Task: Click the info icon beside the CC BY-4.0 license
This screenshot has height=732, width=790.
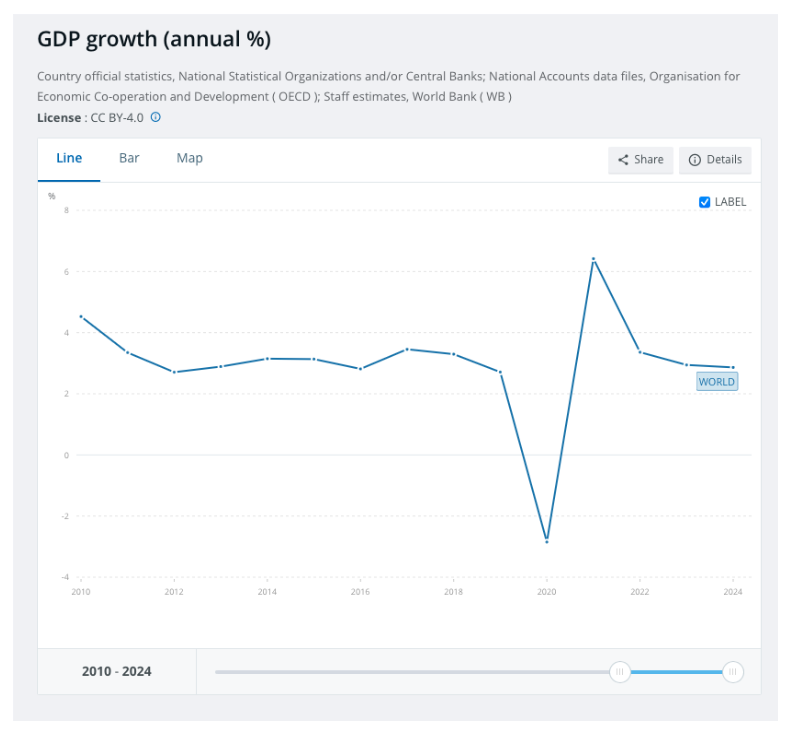Action: pos(156,117)
